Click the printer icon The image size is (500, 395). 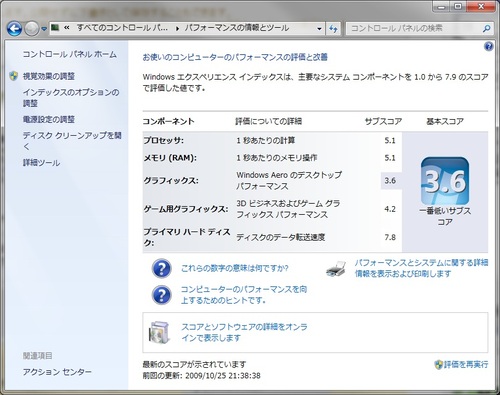336,269
